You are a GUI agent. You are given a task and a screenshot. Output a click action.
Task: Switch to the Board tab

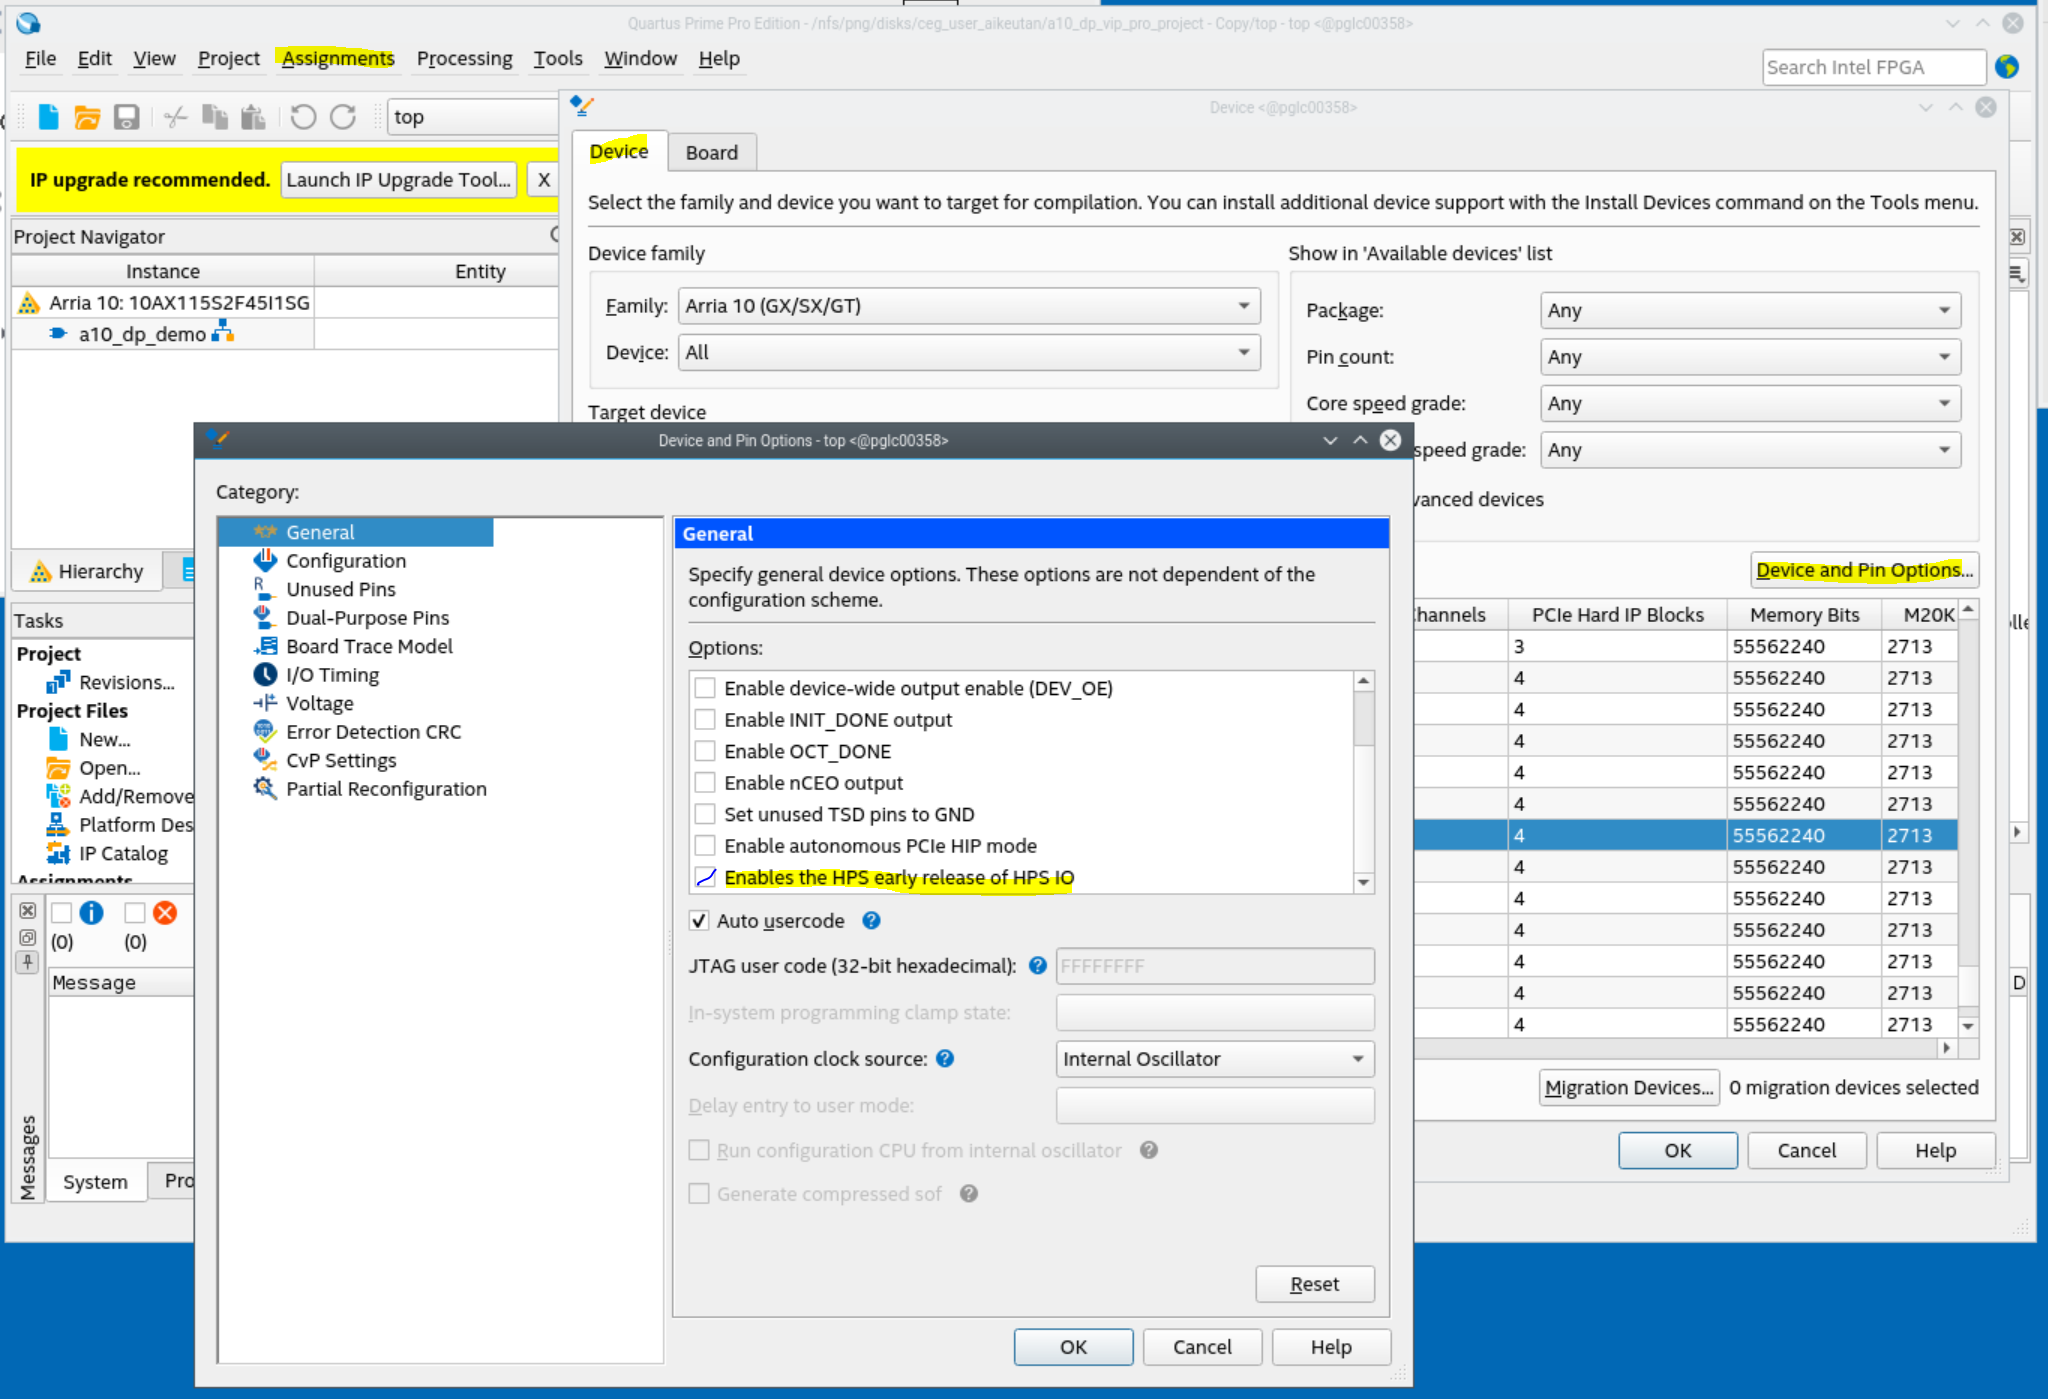(x=711, y=153)
